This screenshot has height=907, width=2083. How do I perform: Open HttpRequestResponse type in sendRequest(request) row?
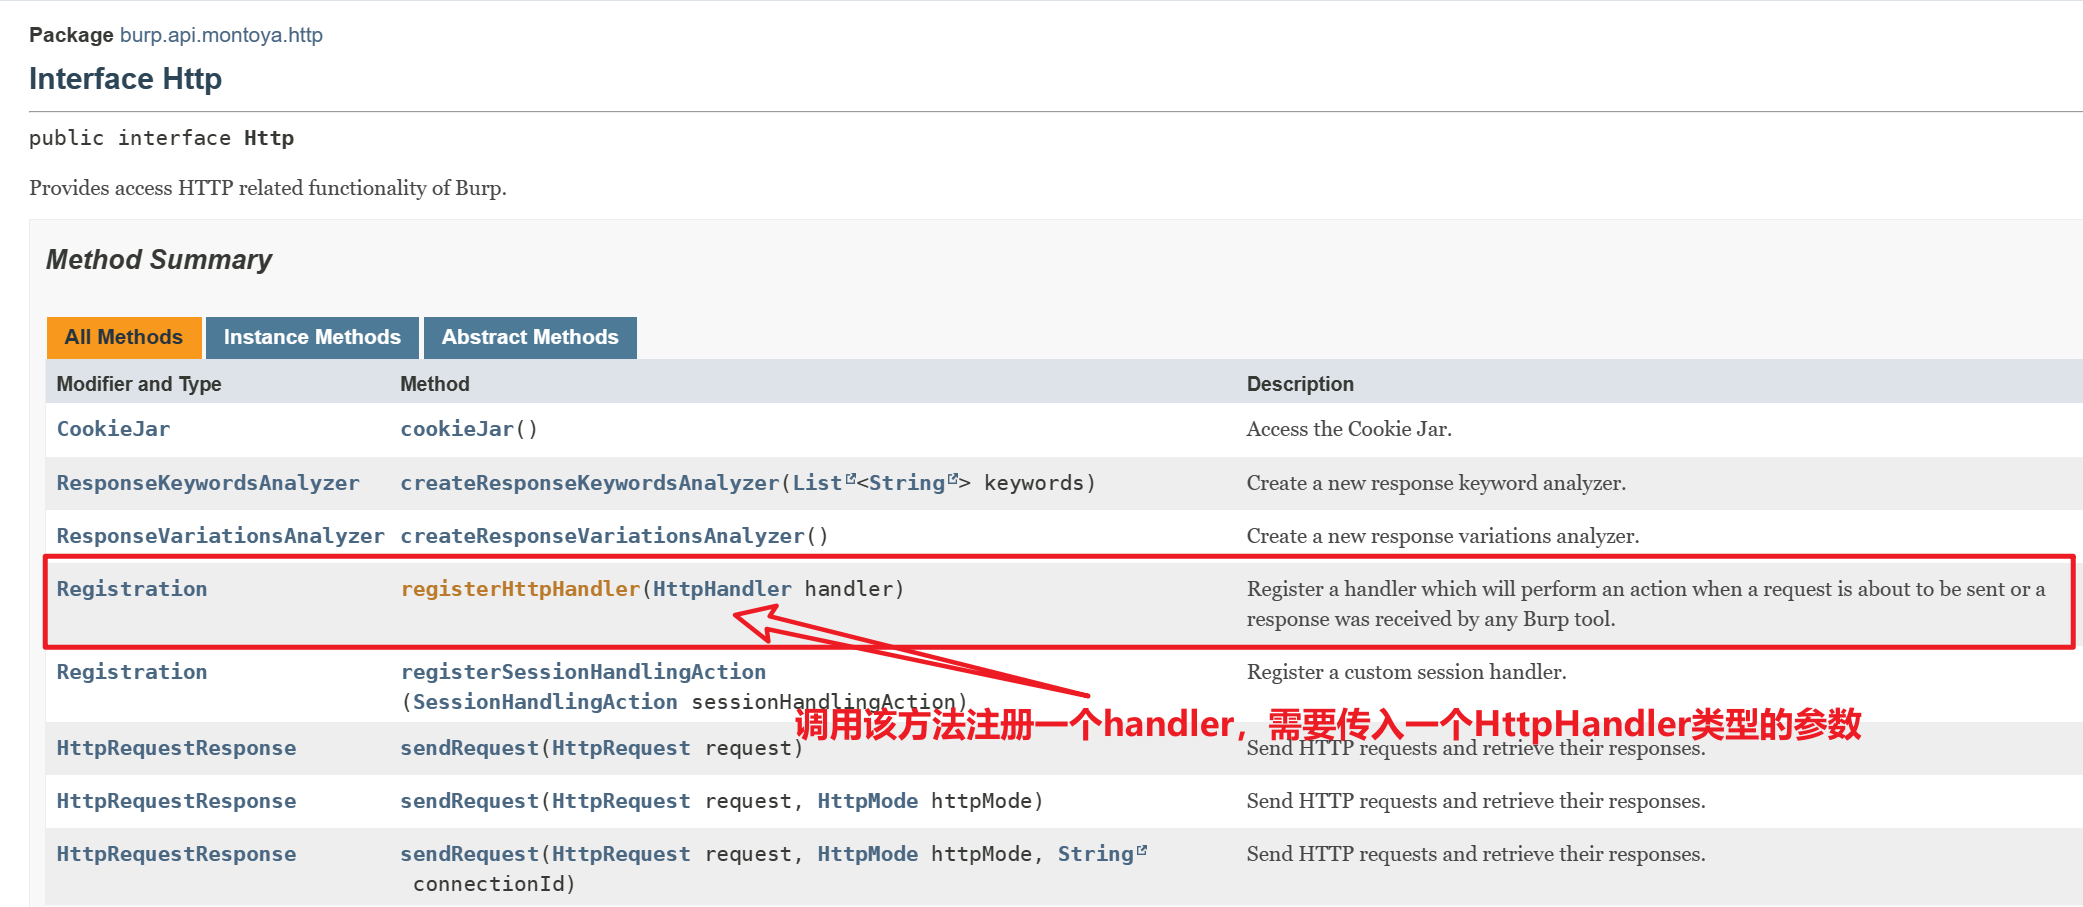176,748
